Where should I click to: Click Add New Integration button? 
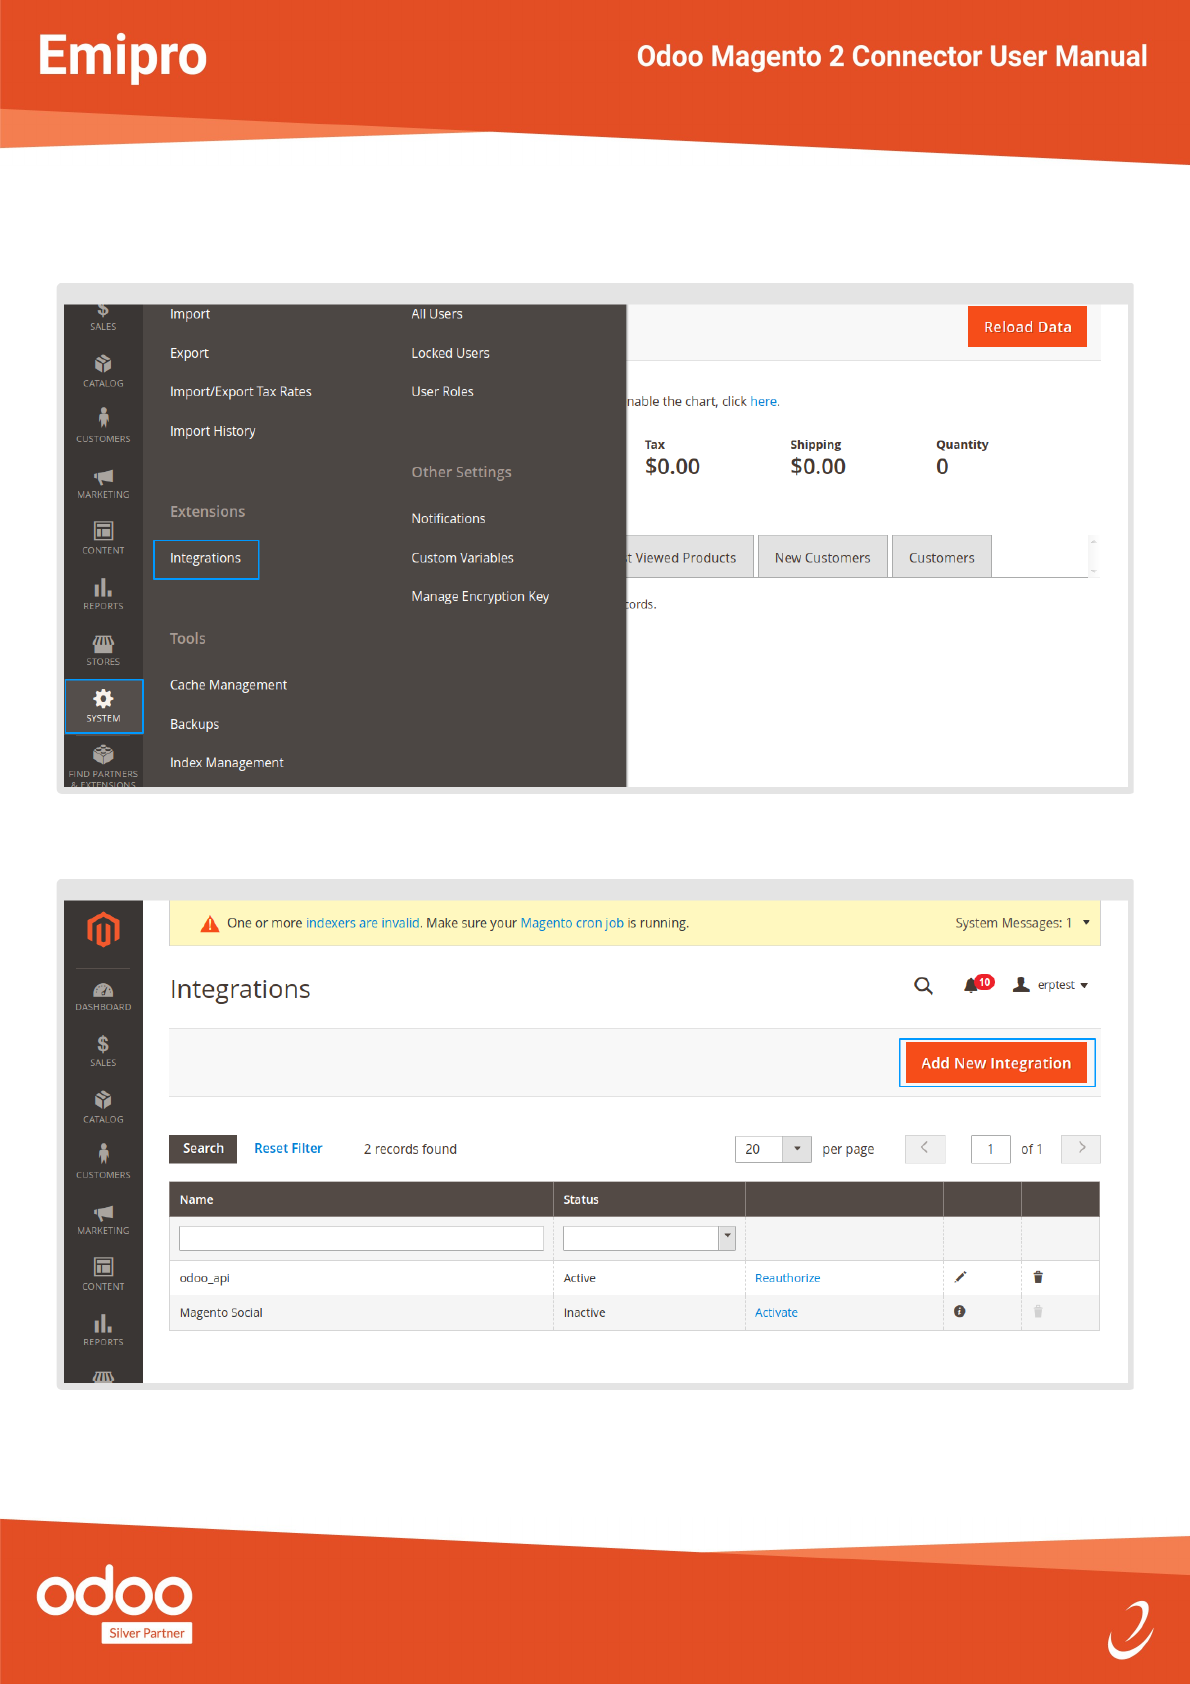996,1063
